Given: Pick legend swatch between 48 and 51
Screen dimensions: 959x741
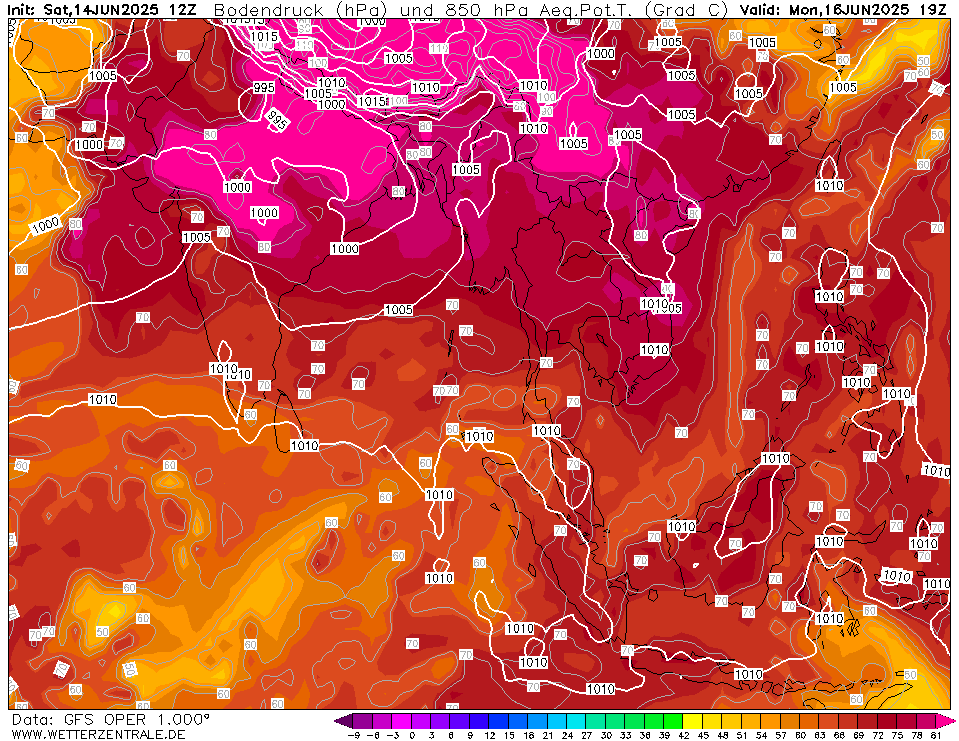Looking at the screenshot, I should pos(731,720).
